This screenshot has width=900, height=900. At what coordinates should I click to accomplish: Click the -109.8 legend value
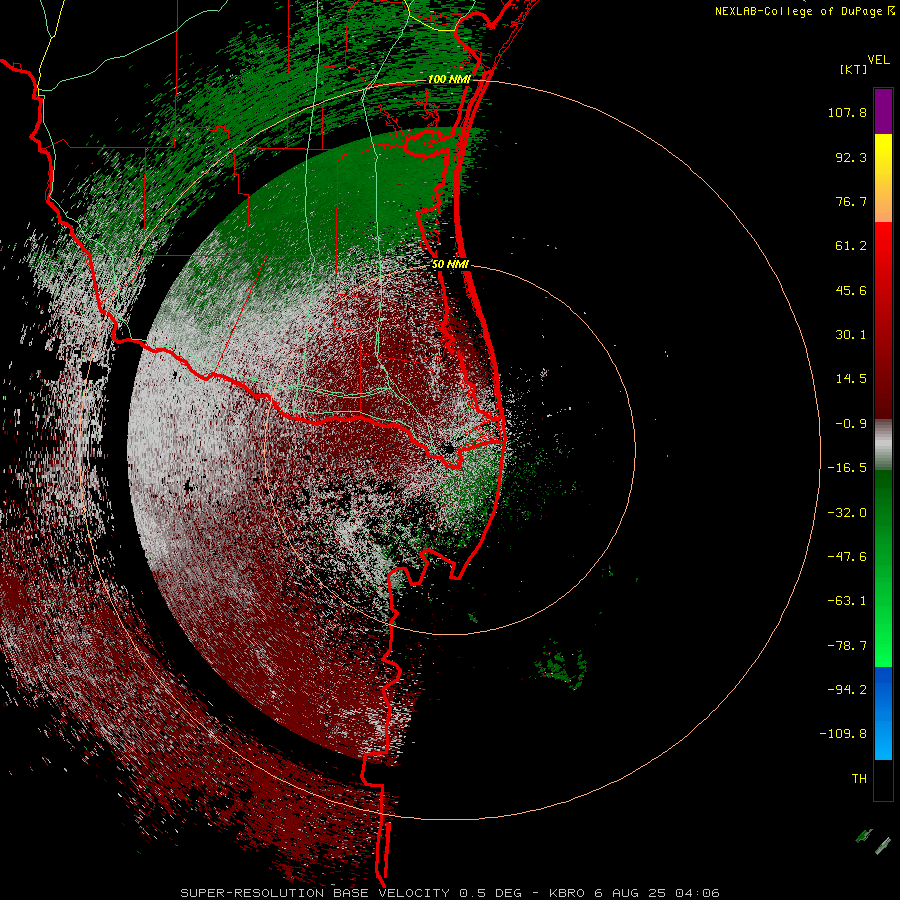[843, 734]
